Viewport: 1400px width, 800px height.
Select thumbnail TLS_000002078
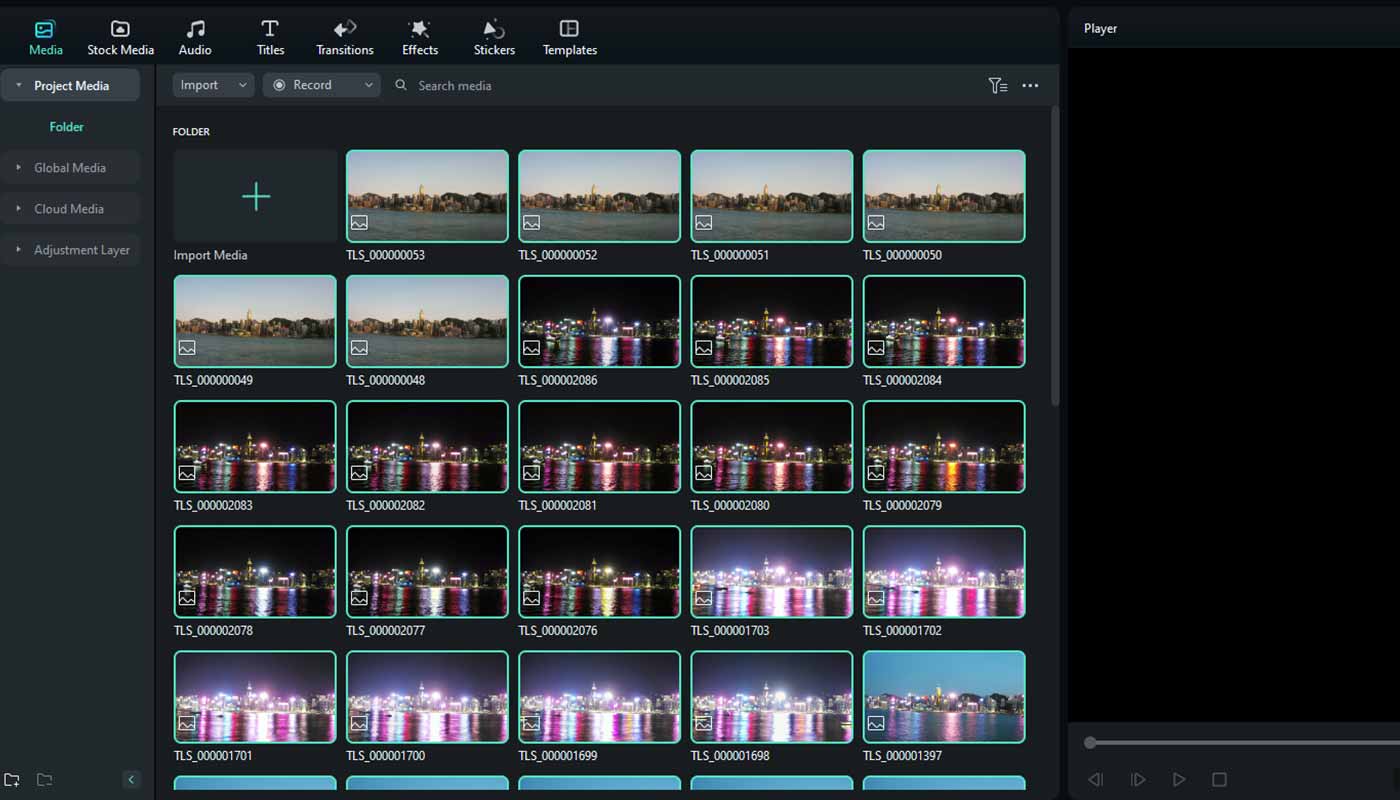pyautogui.click(x=255, y=571)
